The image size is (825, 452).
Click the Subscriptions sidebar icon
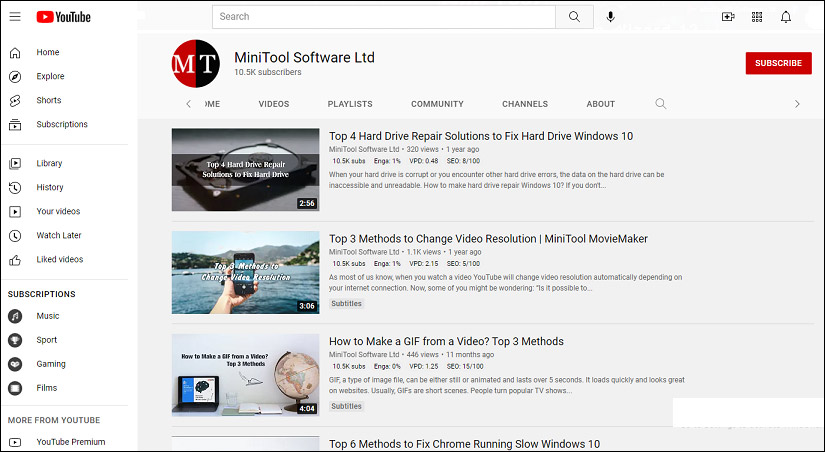tap(15, 125)
